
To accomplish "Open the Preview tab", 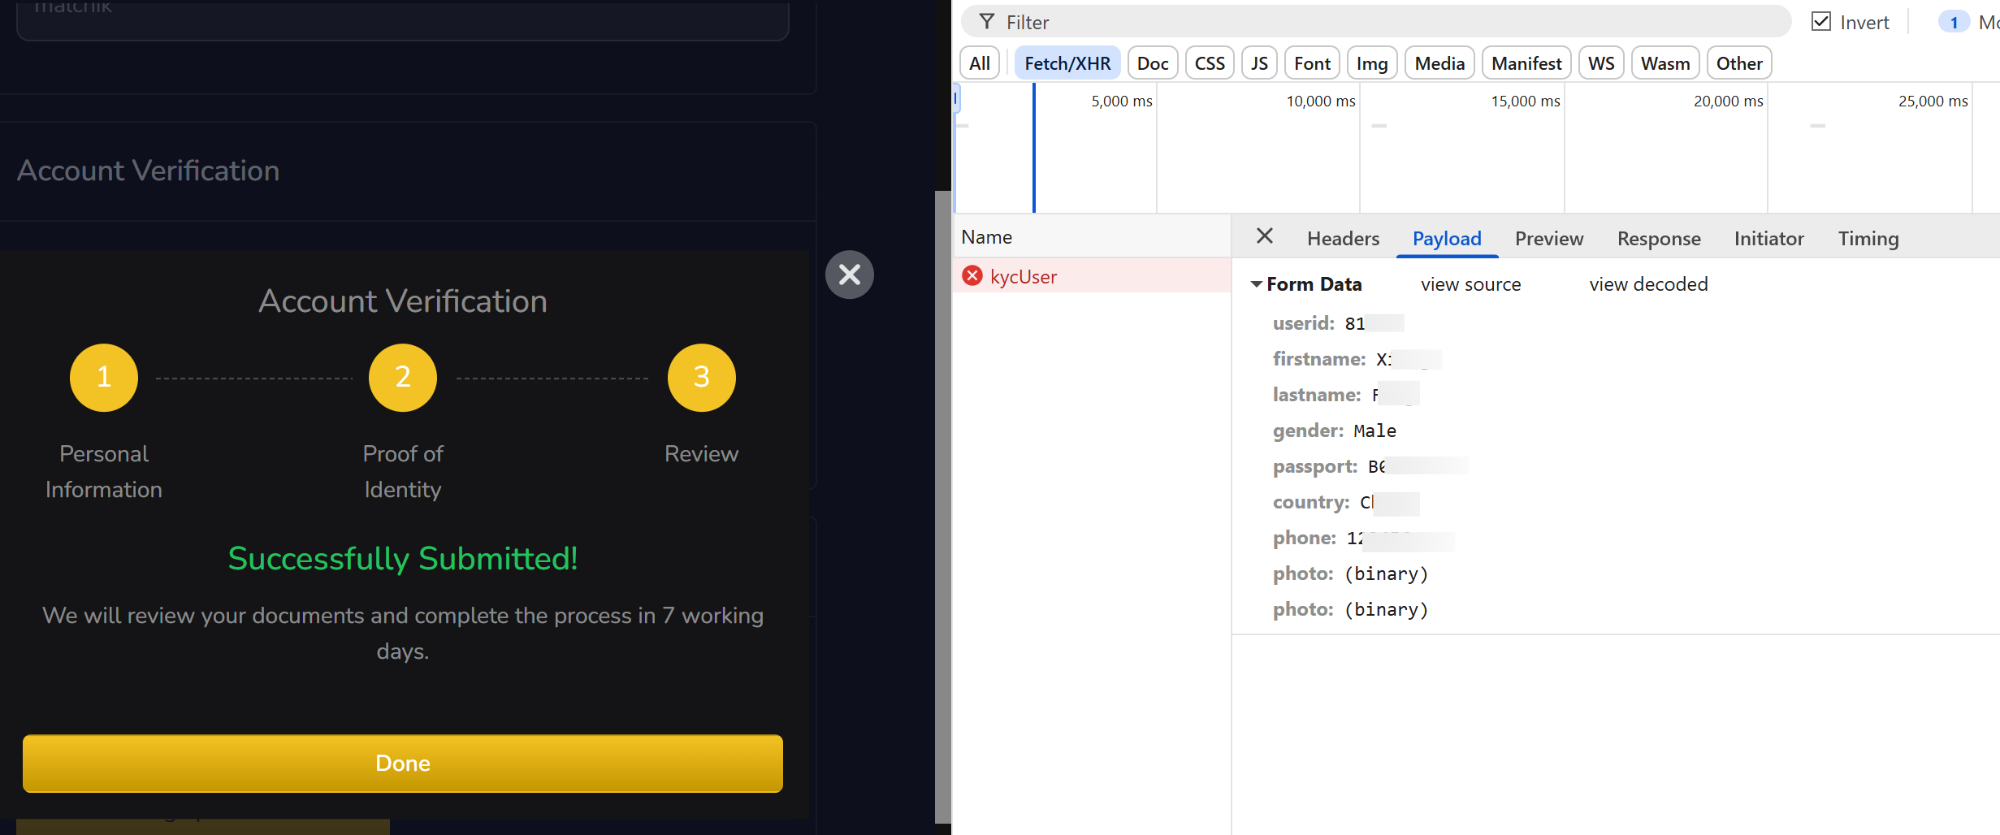I will (1548, 238).
